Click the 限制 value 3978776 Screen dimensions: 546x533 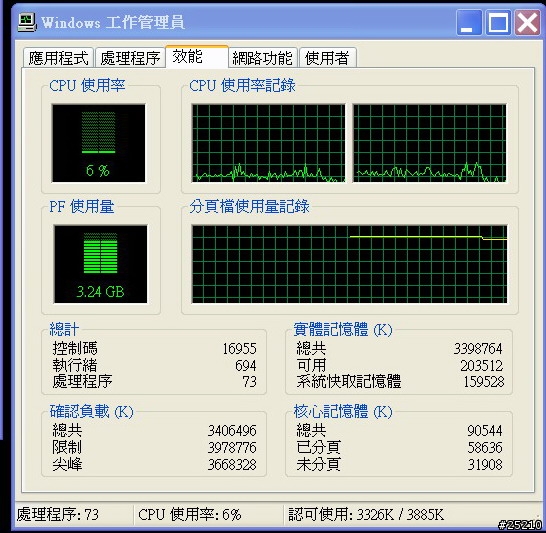click(x=232, y=447)
